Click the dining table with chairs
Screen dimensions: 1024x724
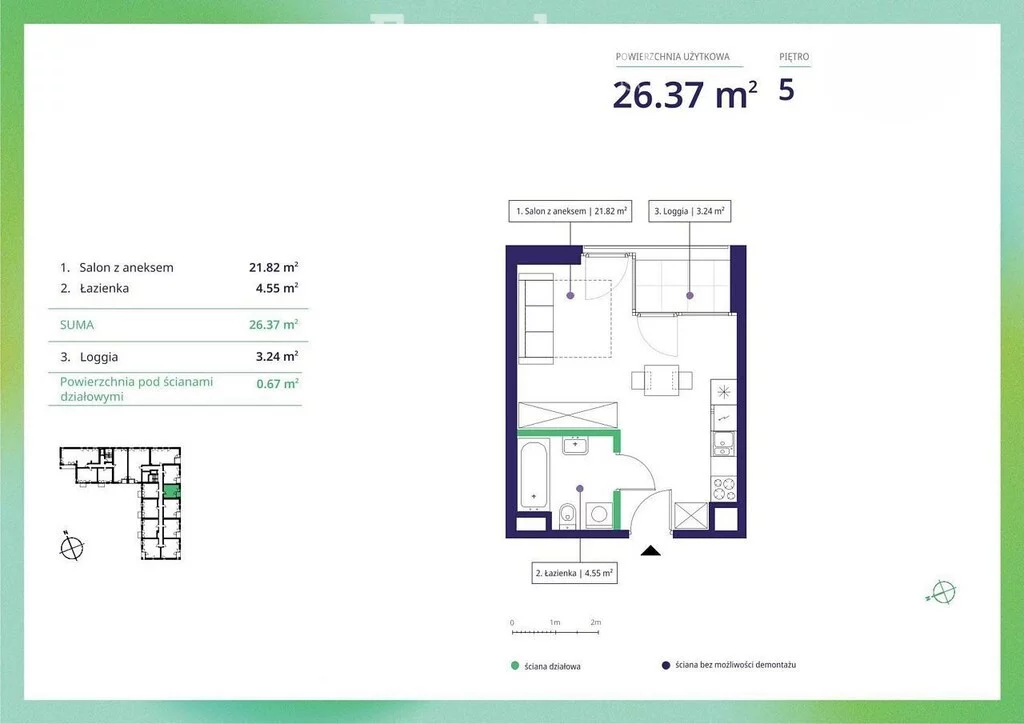(661, 379)
